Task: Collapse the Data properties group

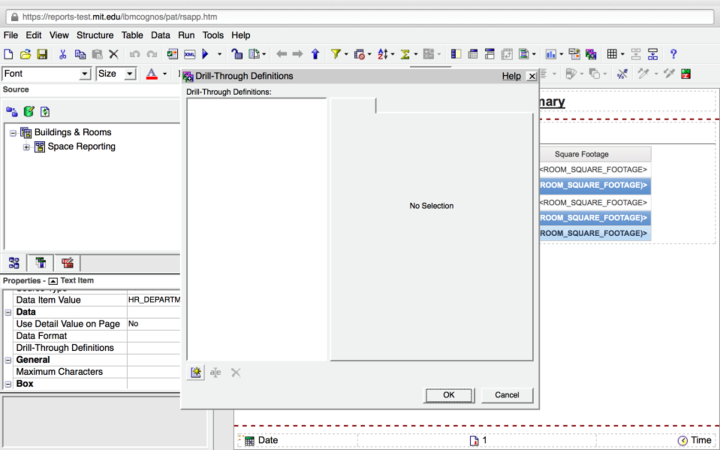Action: click(9, 312)
